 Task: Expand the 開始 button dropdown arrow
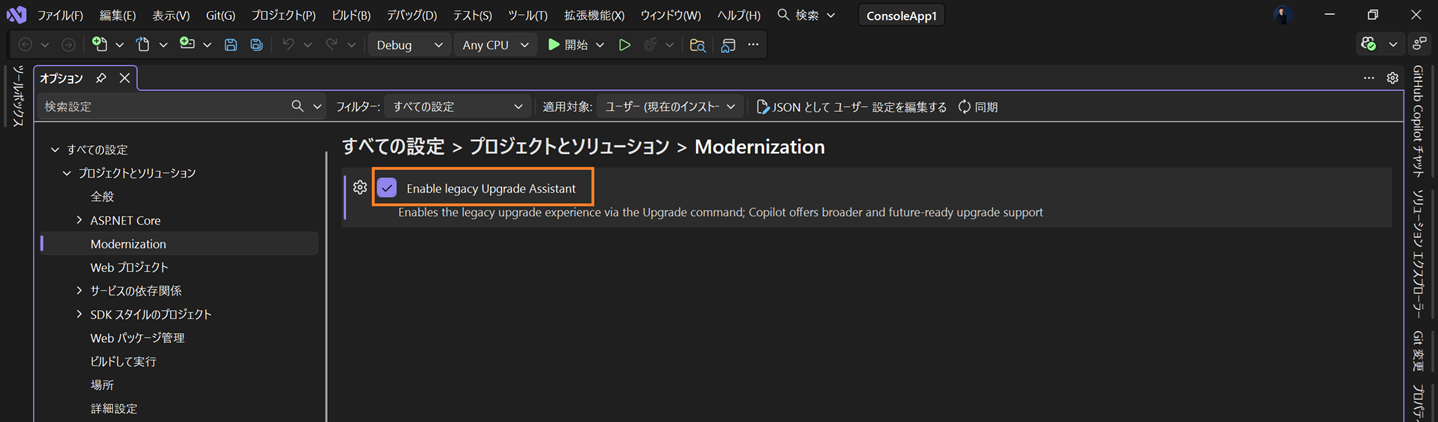point(600,45)
